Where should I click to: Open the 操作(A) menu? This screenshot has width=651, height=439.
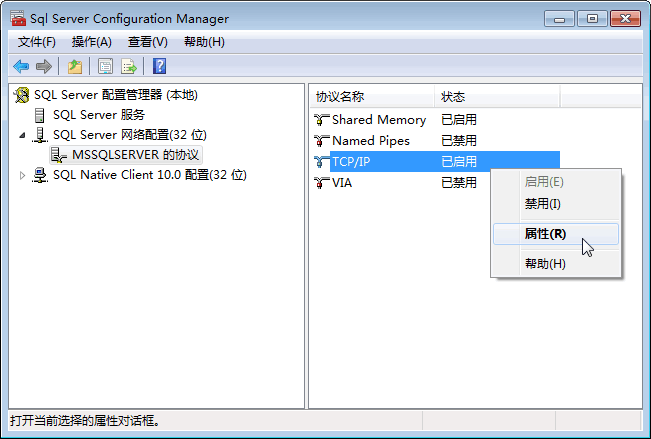[91, 42]
